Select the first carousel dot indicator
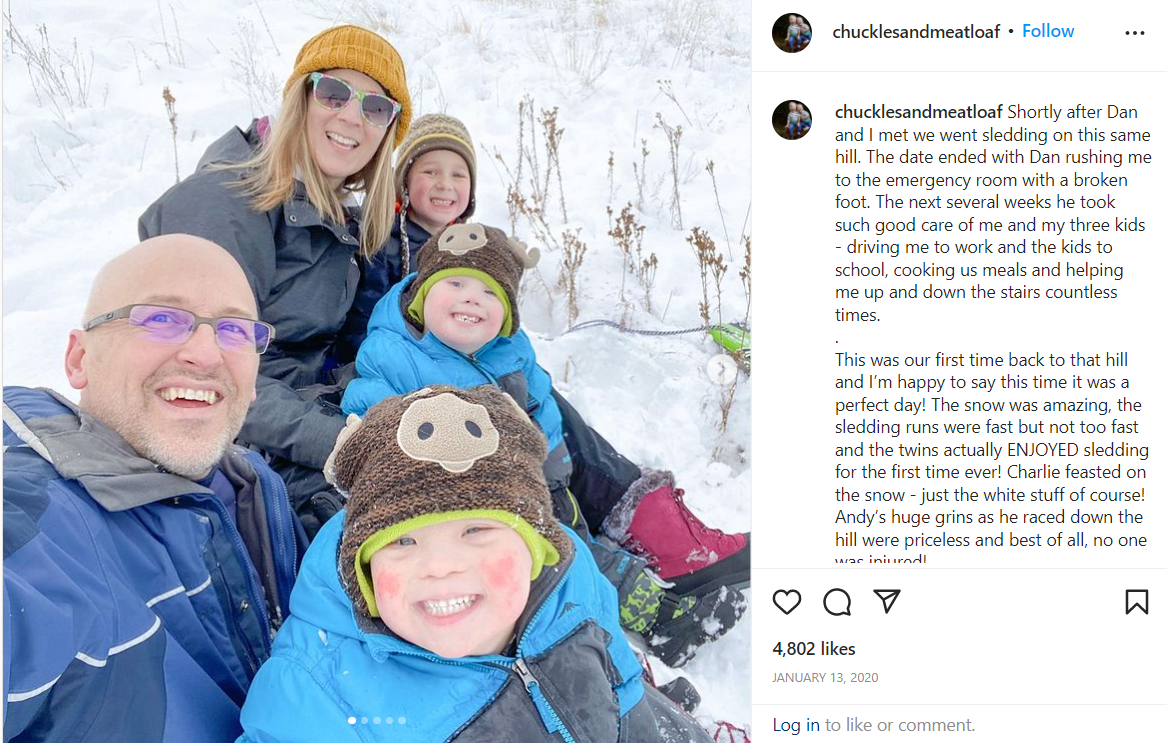Screen dimensions: 1167x743 click(x=352, y=720)
